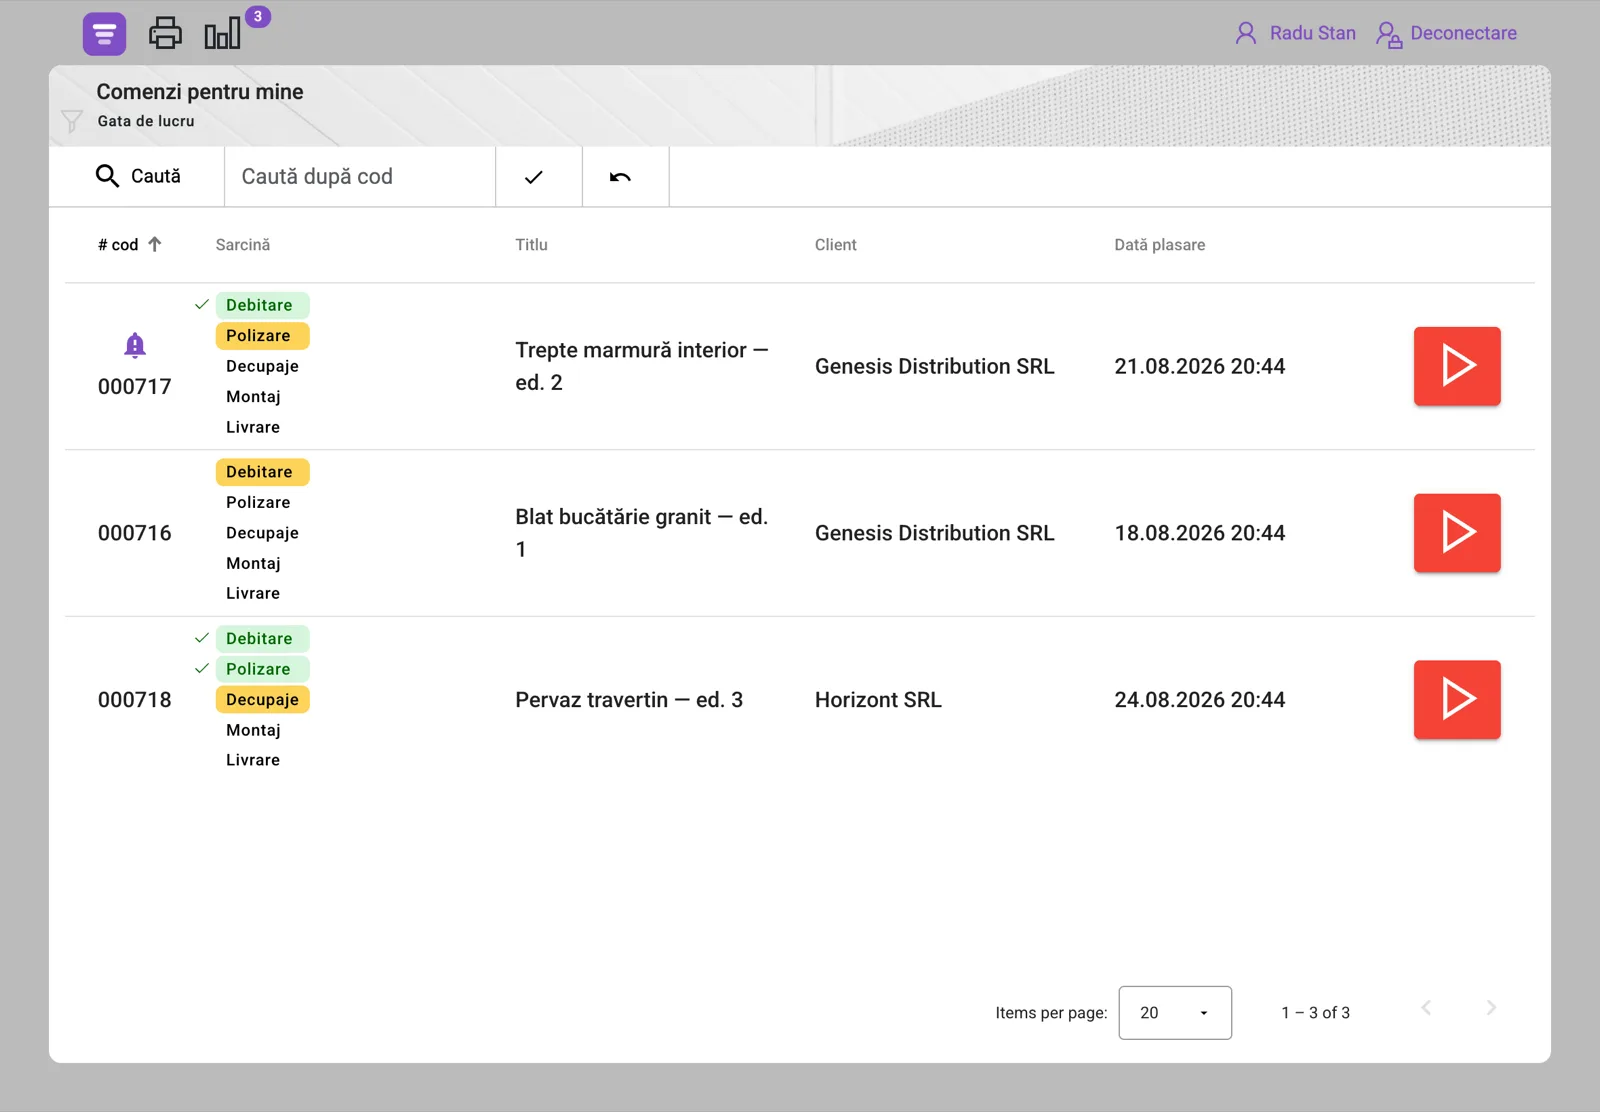Go to next page arrow
The image size is (1600, 1112).
[1491, 1008]
